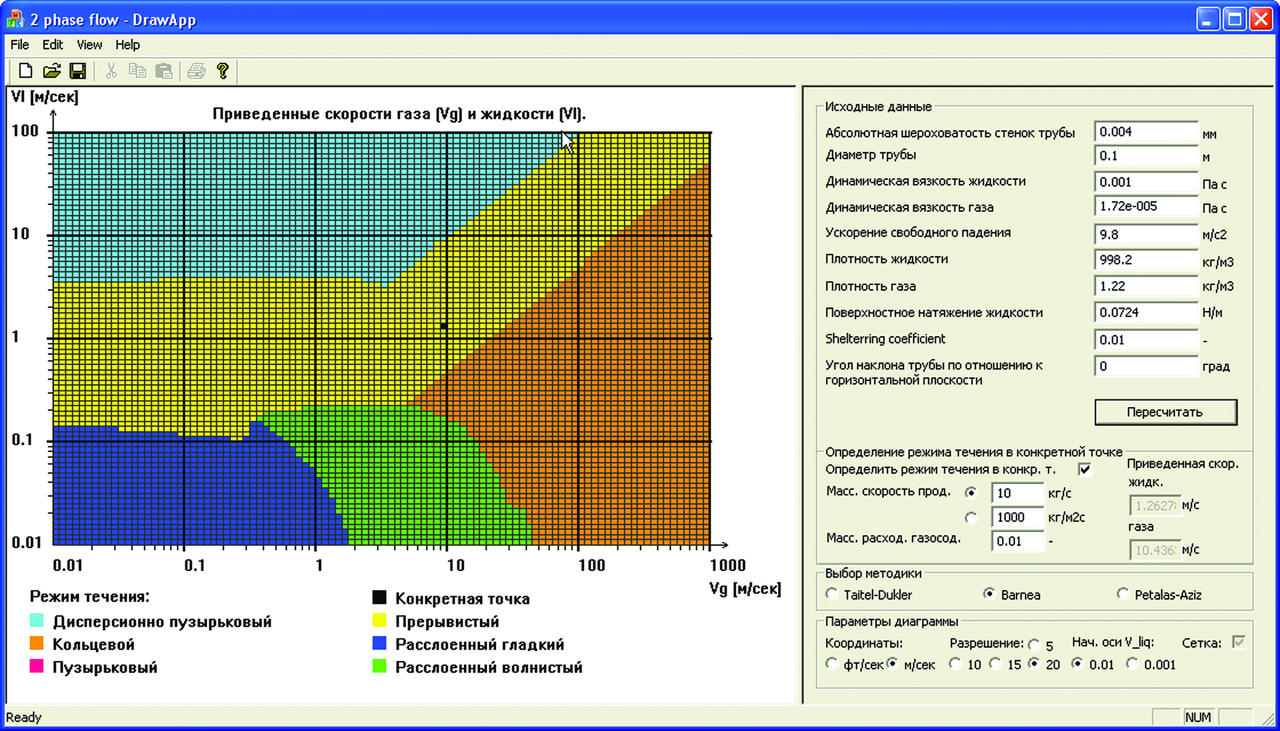Select the Taitel-Dukler method
This screenshot has width=1280, height=731.
tap(831, 594)
